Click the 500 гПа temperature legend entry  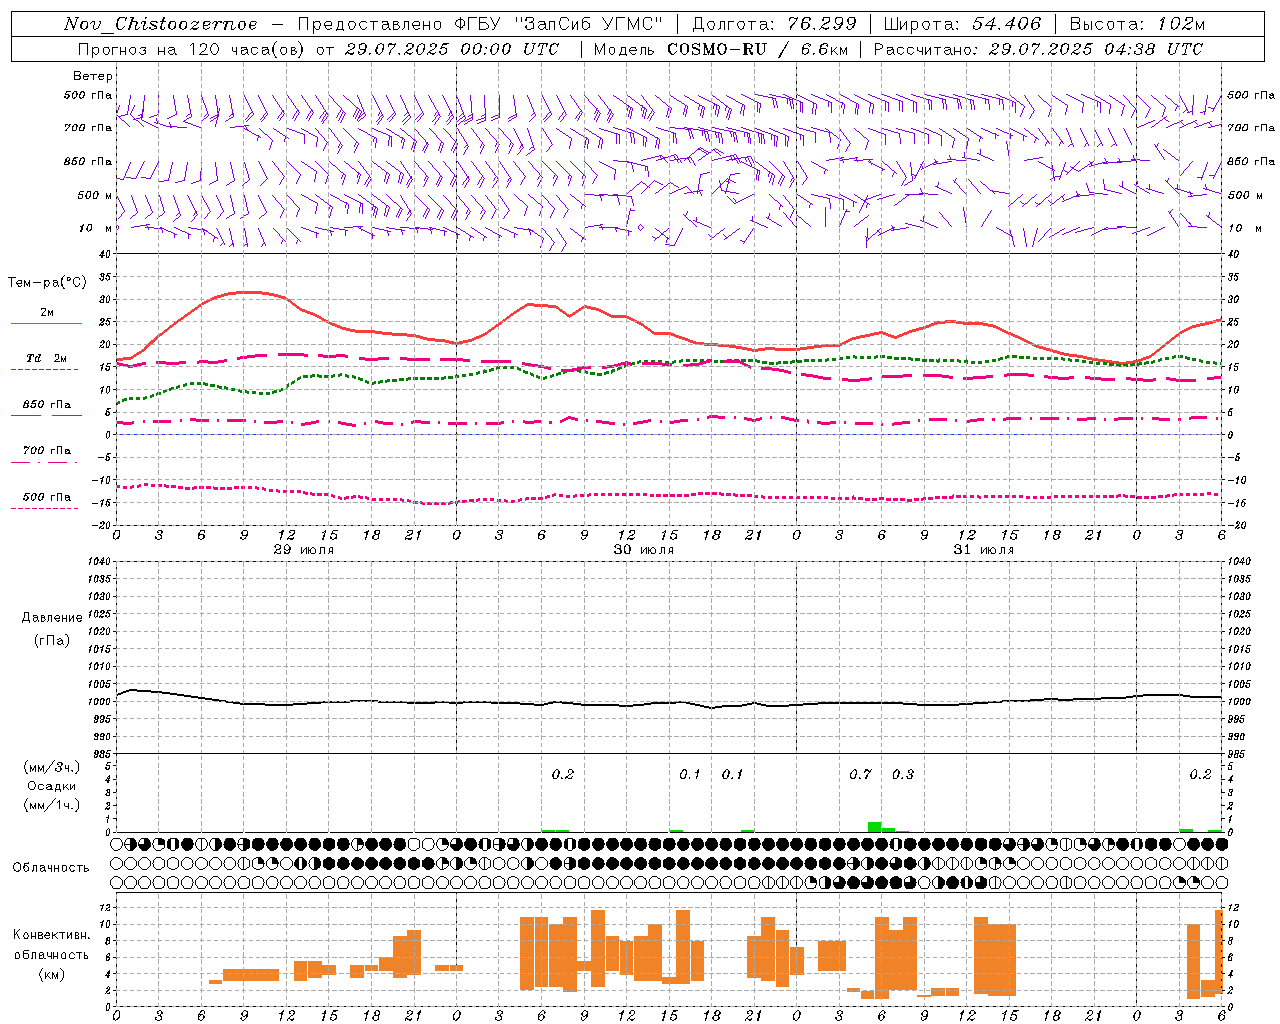point(47,497)
